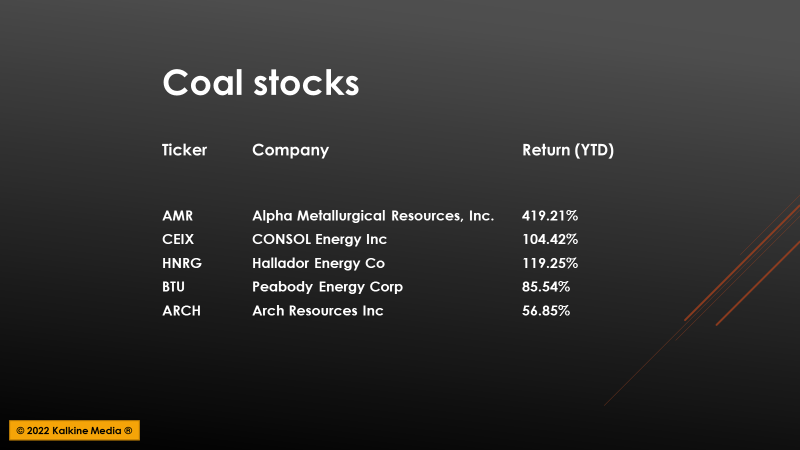Select the ARCH ticker symbol
Screen dimensions: 800x450
point(182,311)
